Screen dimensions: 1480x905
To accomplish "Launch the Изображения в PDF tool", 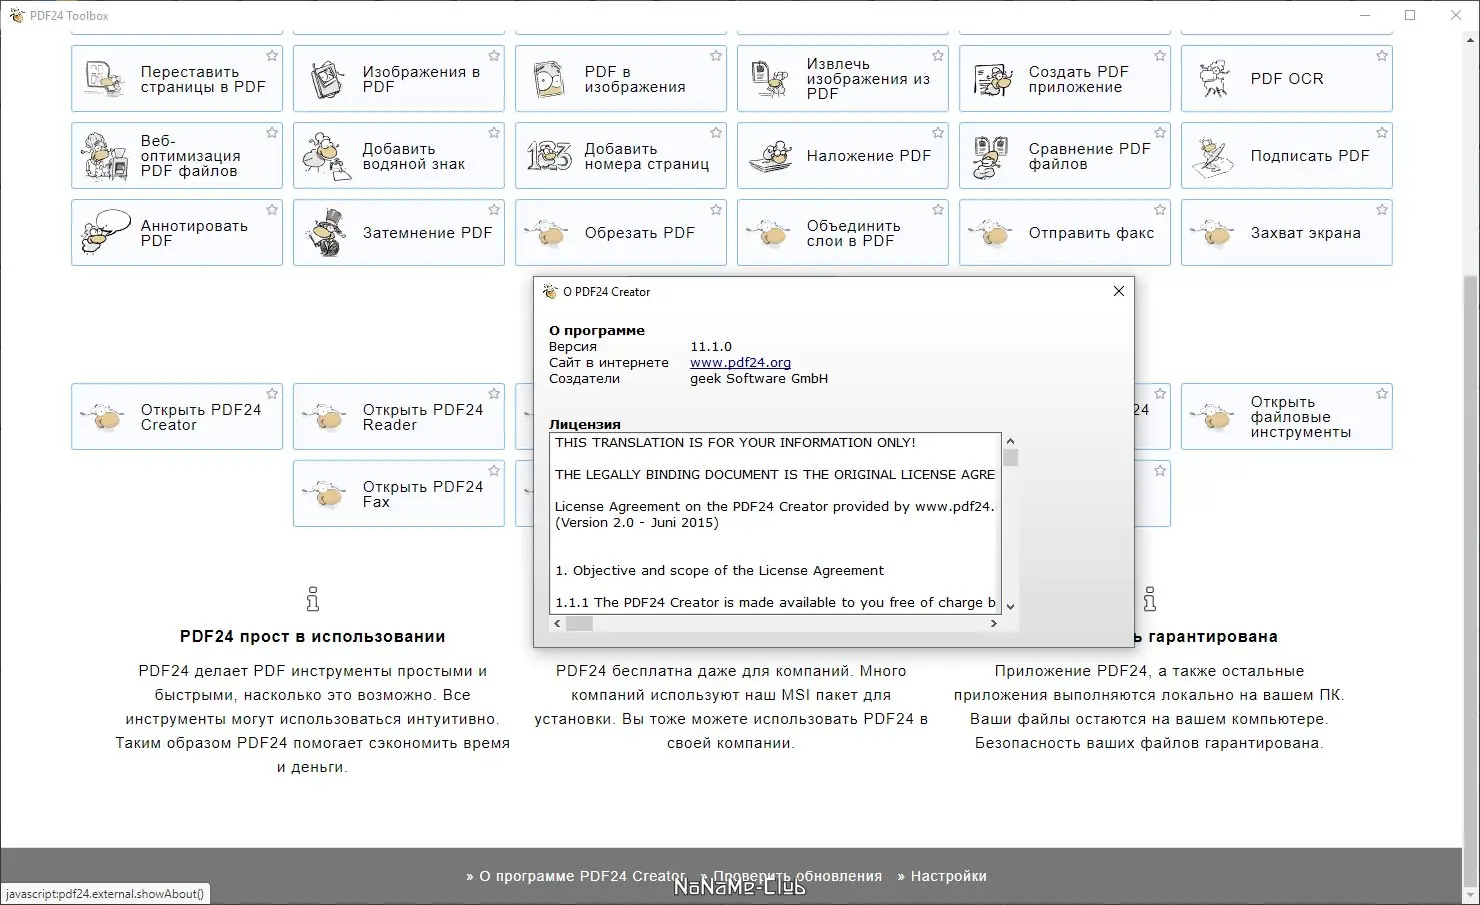I will click(399, 79).
